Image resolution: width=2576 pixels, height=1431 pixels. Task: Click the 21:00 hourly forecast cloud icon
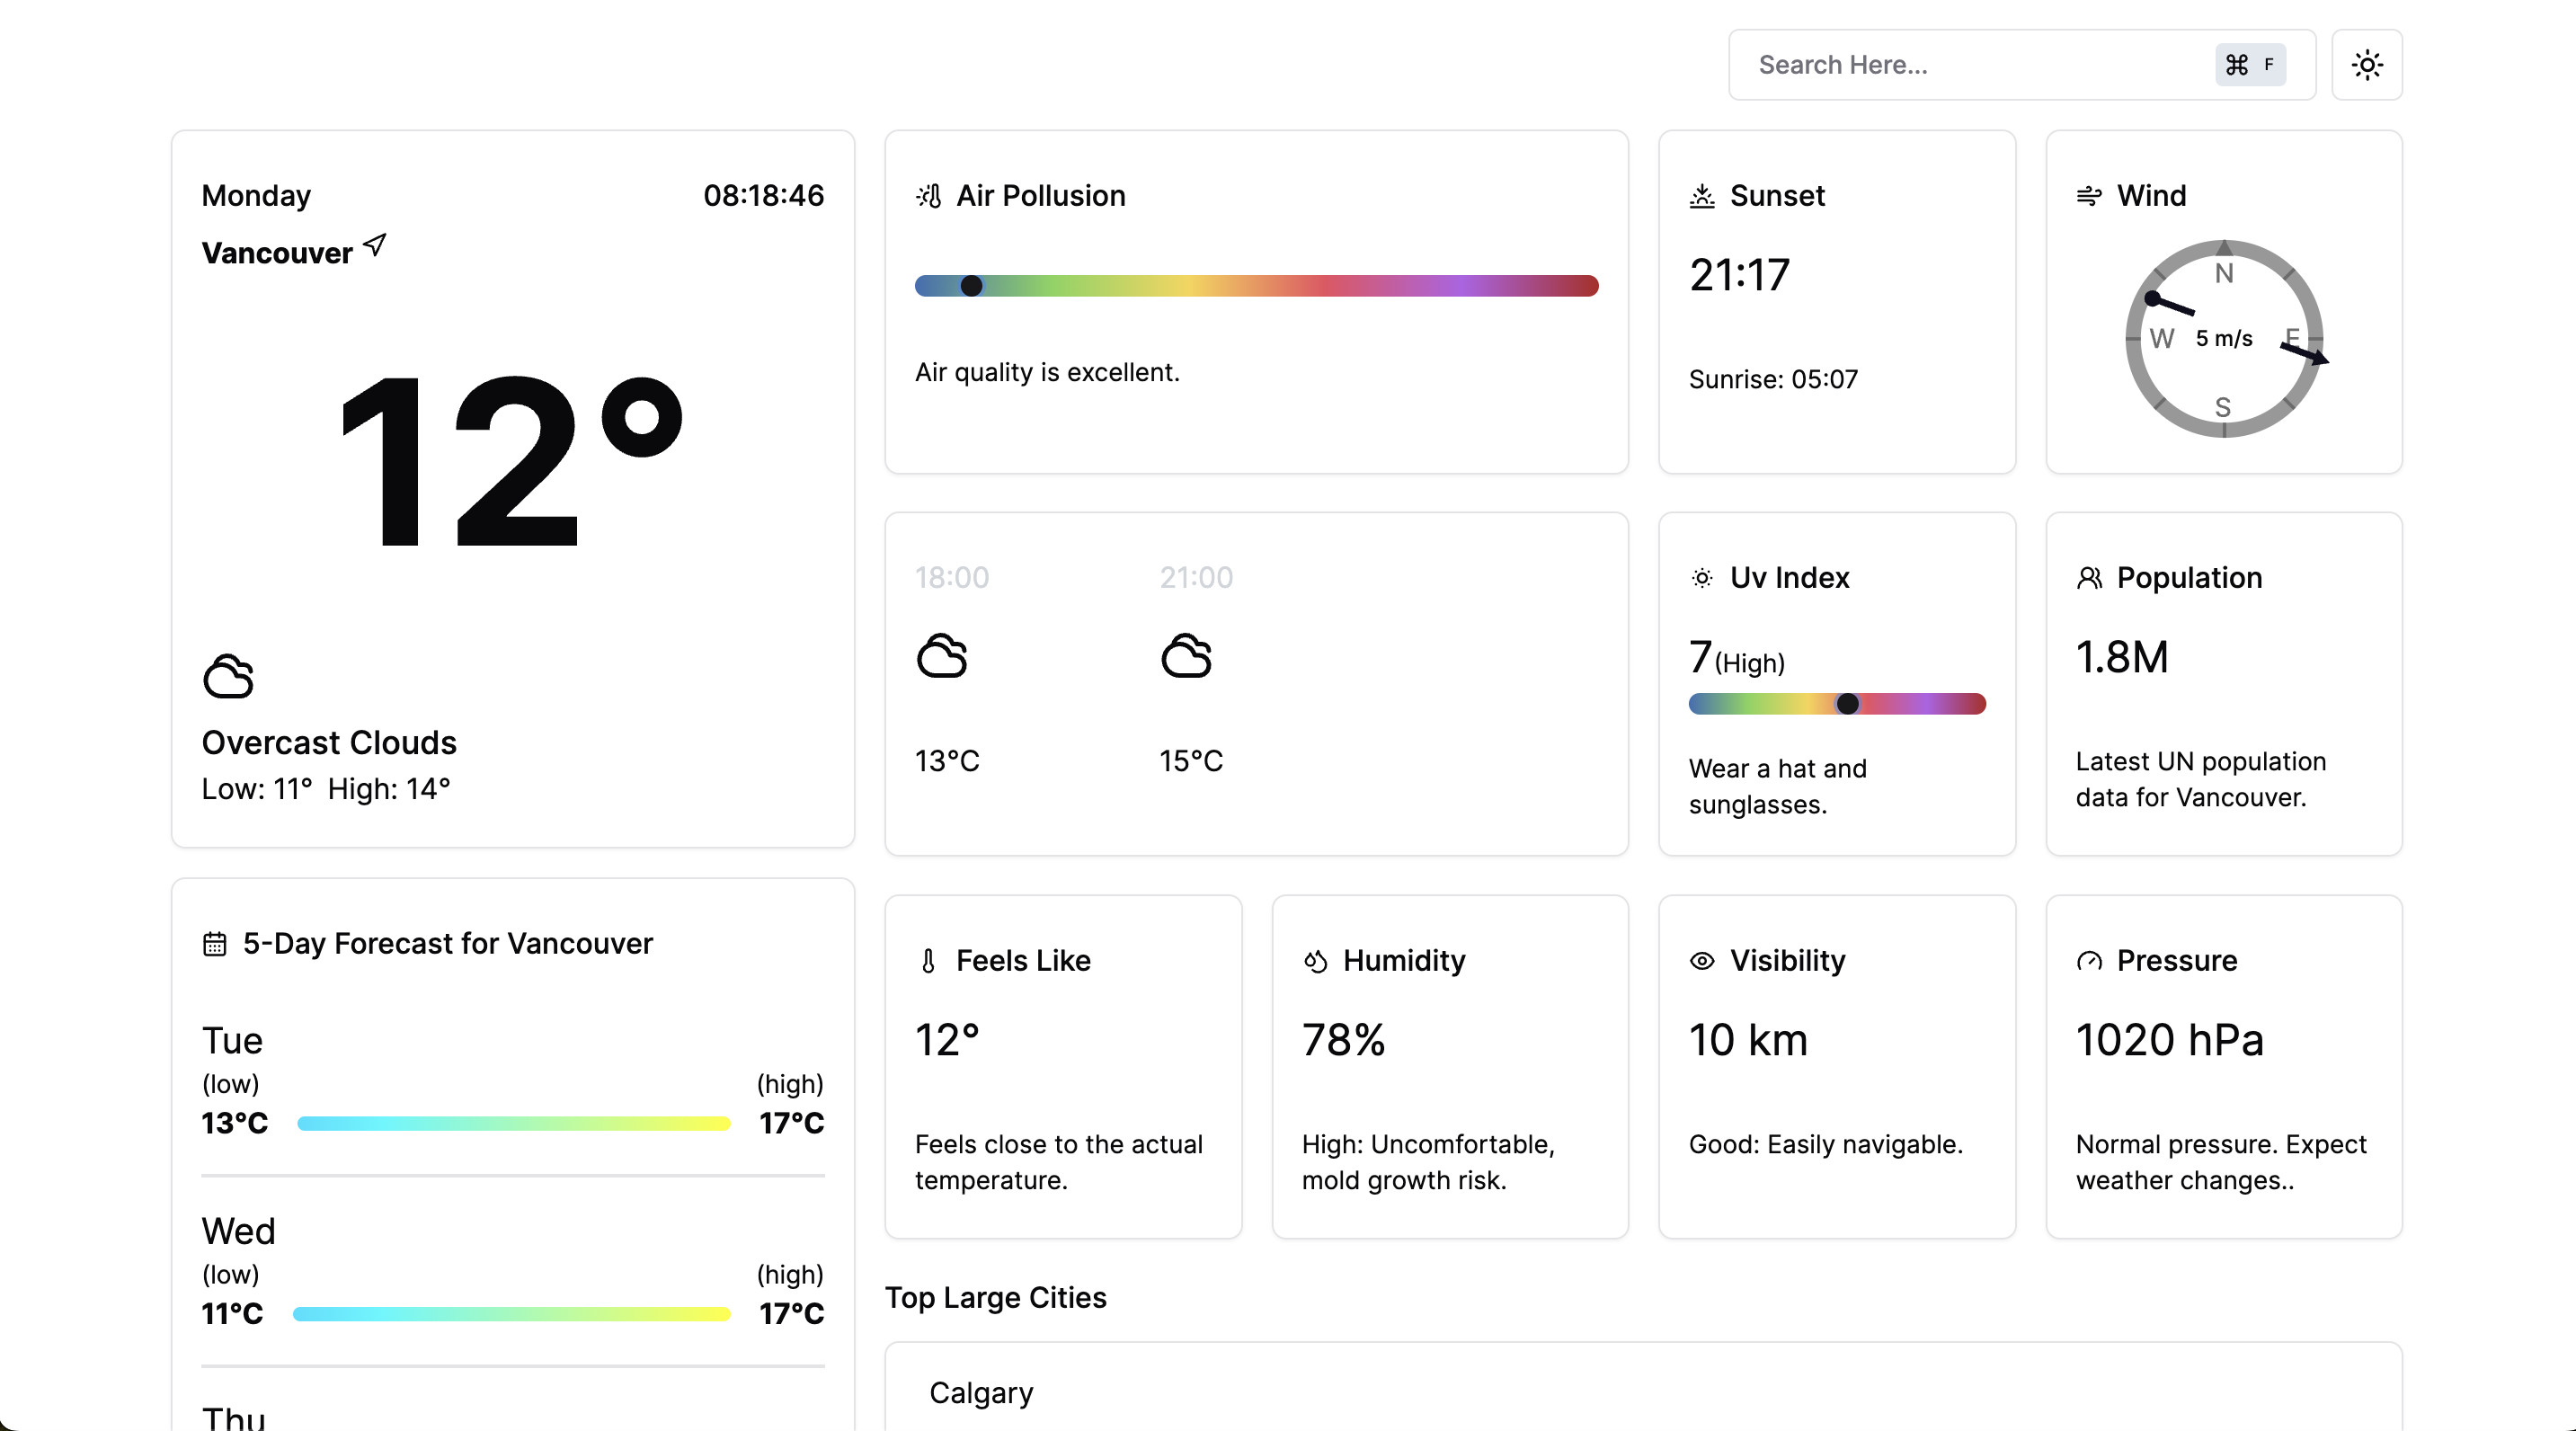click(1186, 656)
